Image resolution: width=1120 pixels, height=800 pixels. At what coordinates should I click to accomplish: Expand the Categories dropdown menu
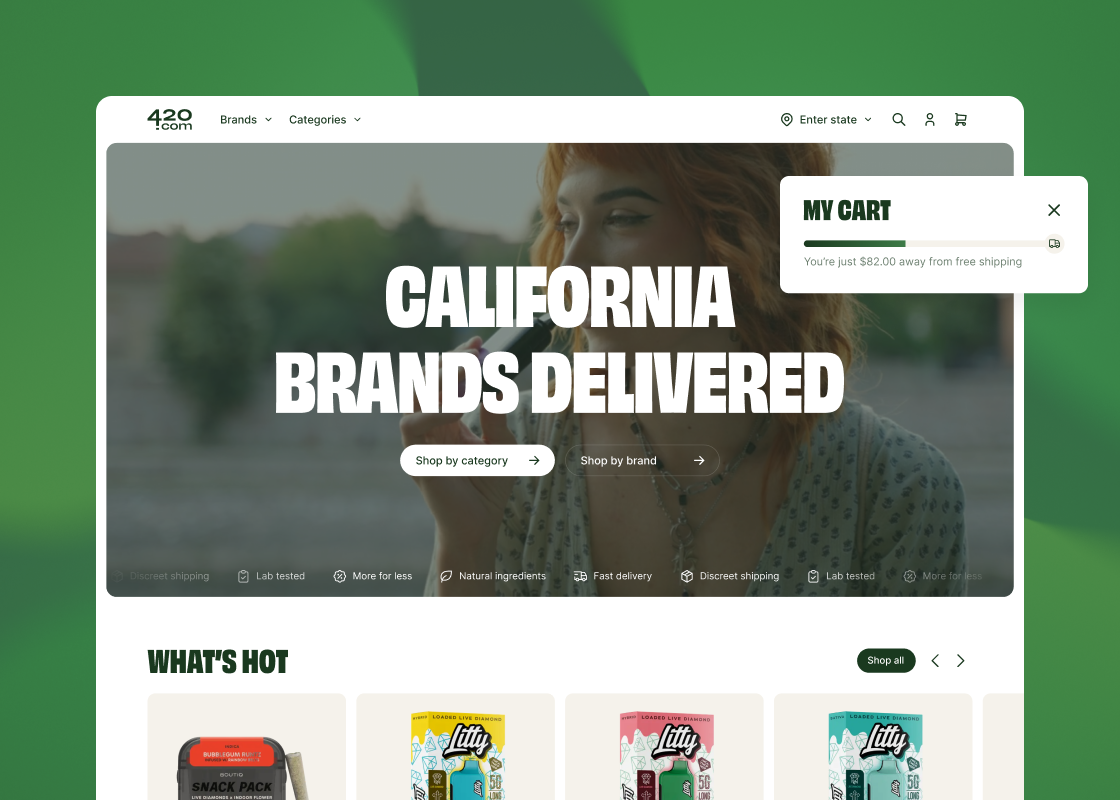point(325,119)
